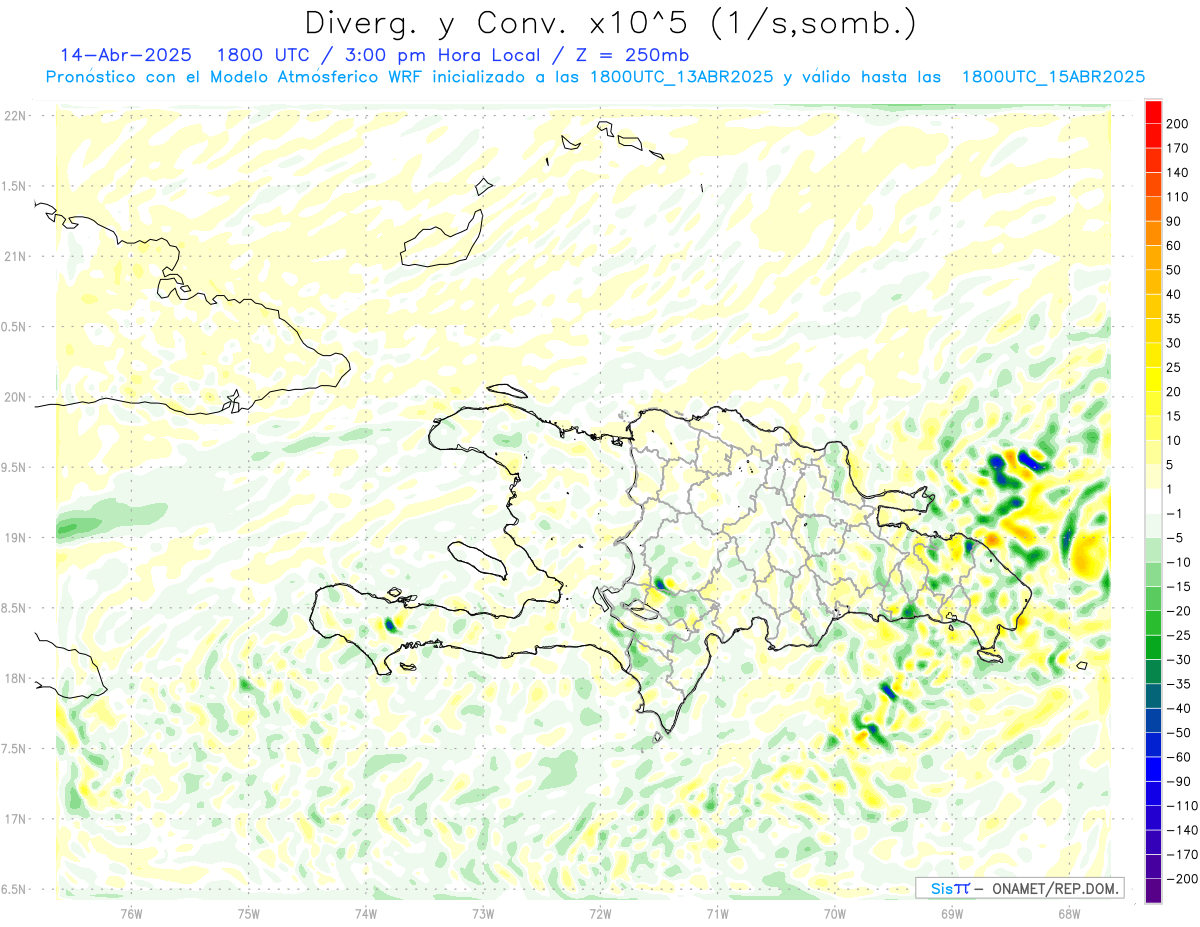Screen dimensions: 1200x927
Task: Click the -15 color scale value
Action: point(1178,587)
